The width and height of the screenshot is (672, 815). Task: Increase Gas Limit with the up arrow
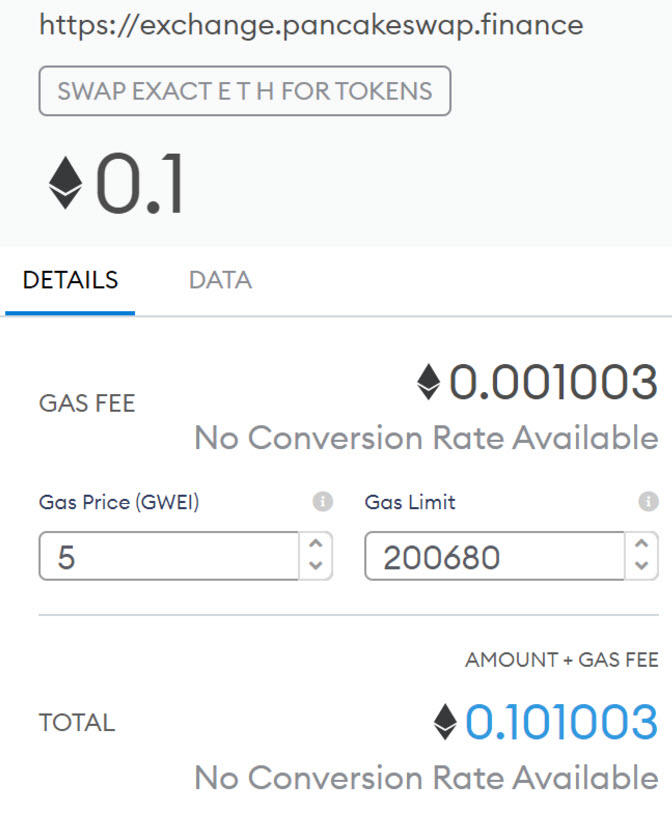(x=641, y=545)
